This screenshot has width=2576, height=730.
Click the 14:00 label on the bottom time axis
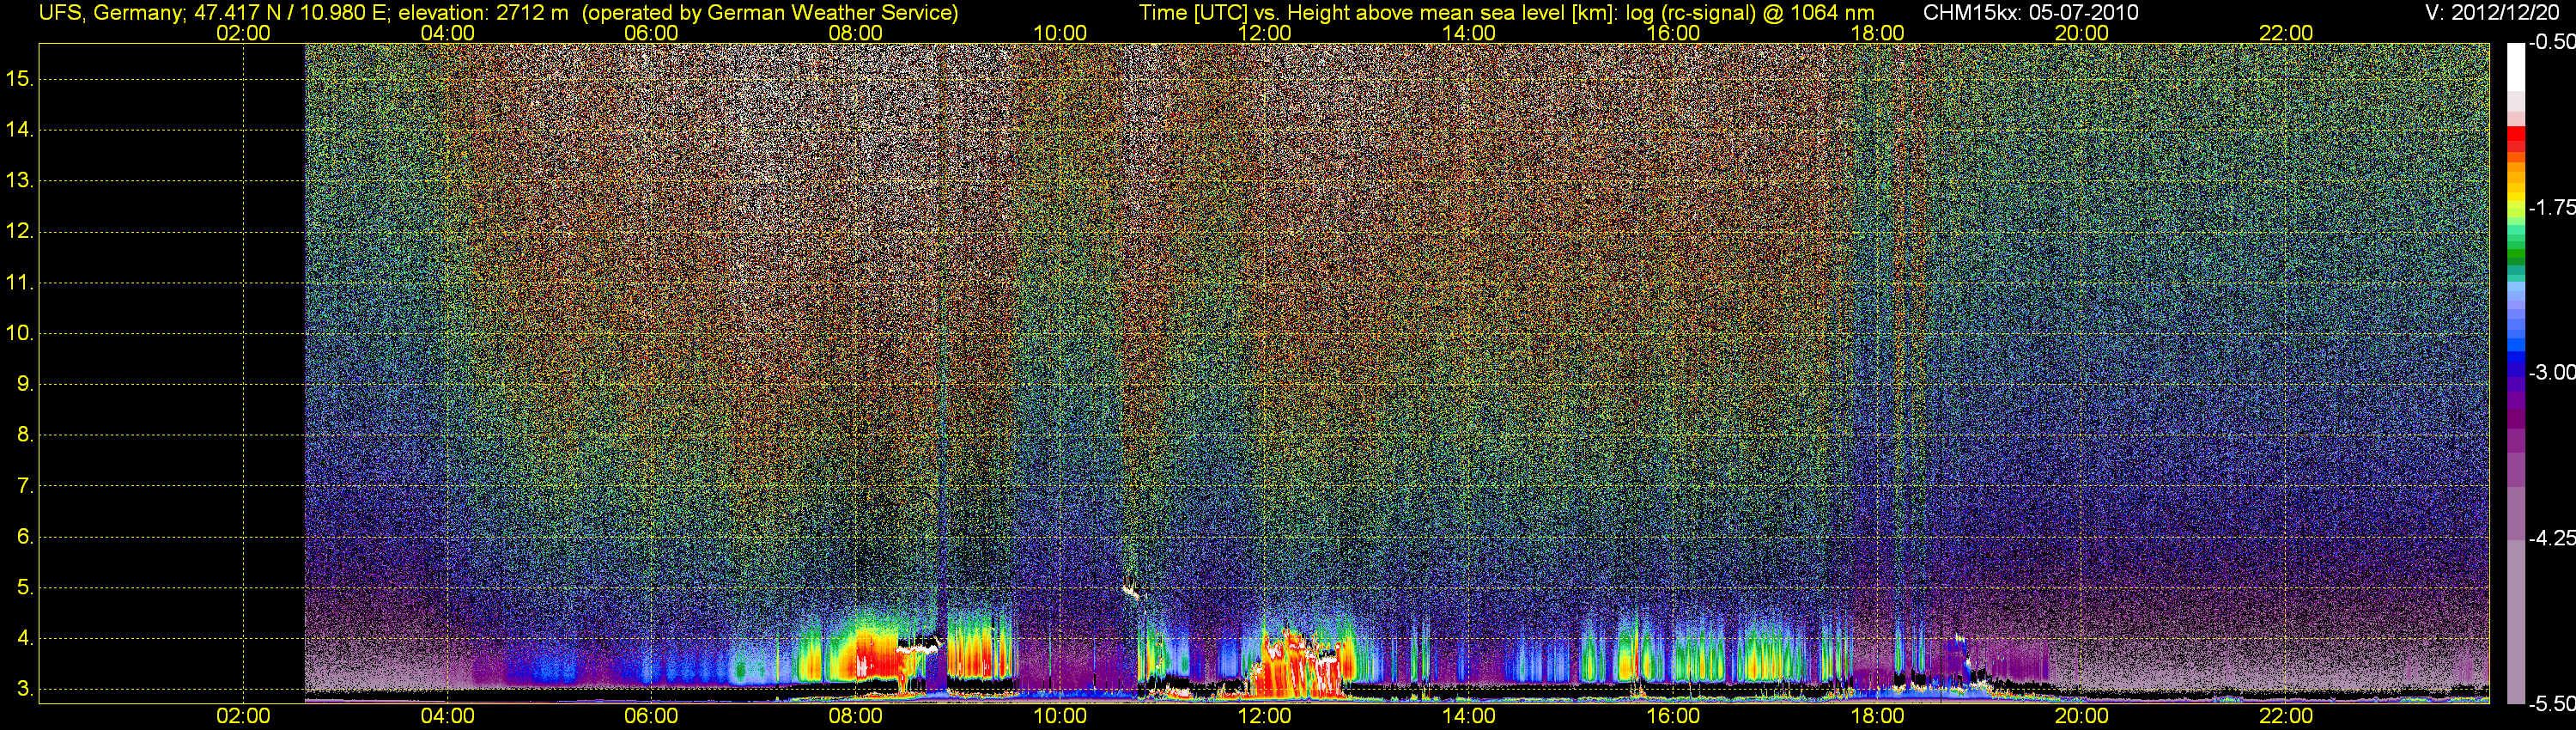click(1469, 716)
